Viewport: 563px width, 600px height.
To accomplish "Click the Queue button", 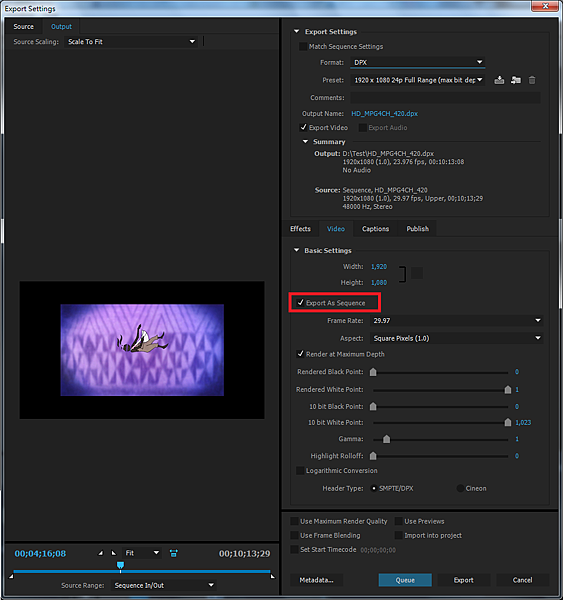I will pyautogui.click(x=405, y=580).
